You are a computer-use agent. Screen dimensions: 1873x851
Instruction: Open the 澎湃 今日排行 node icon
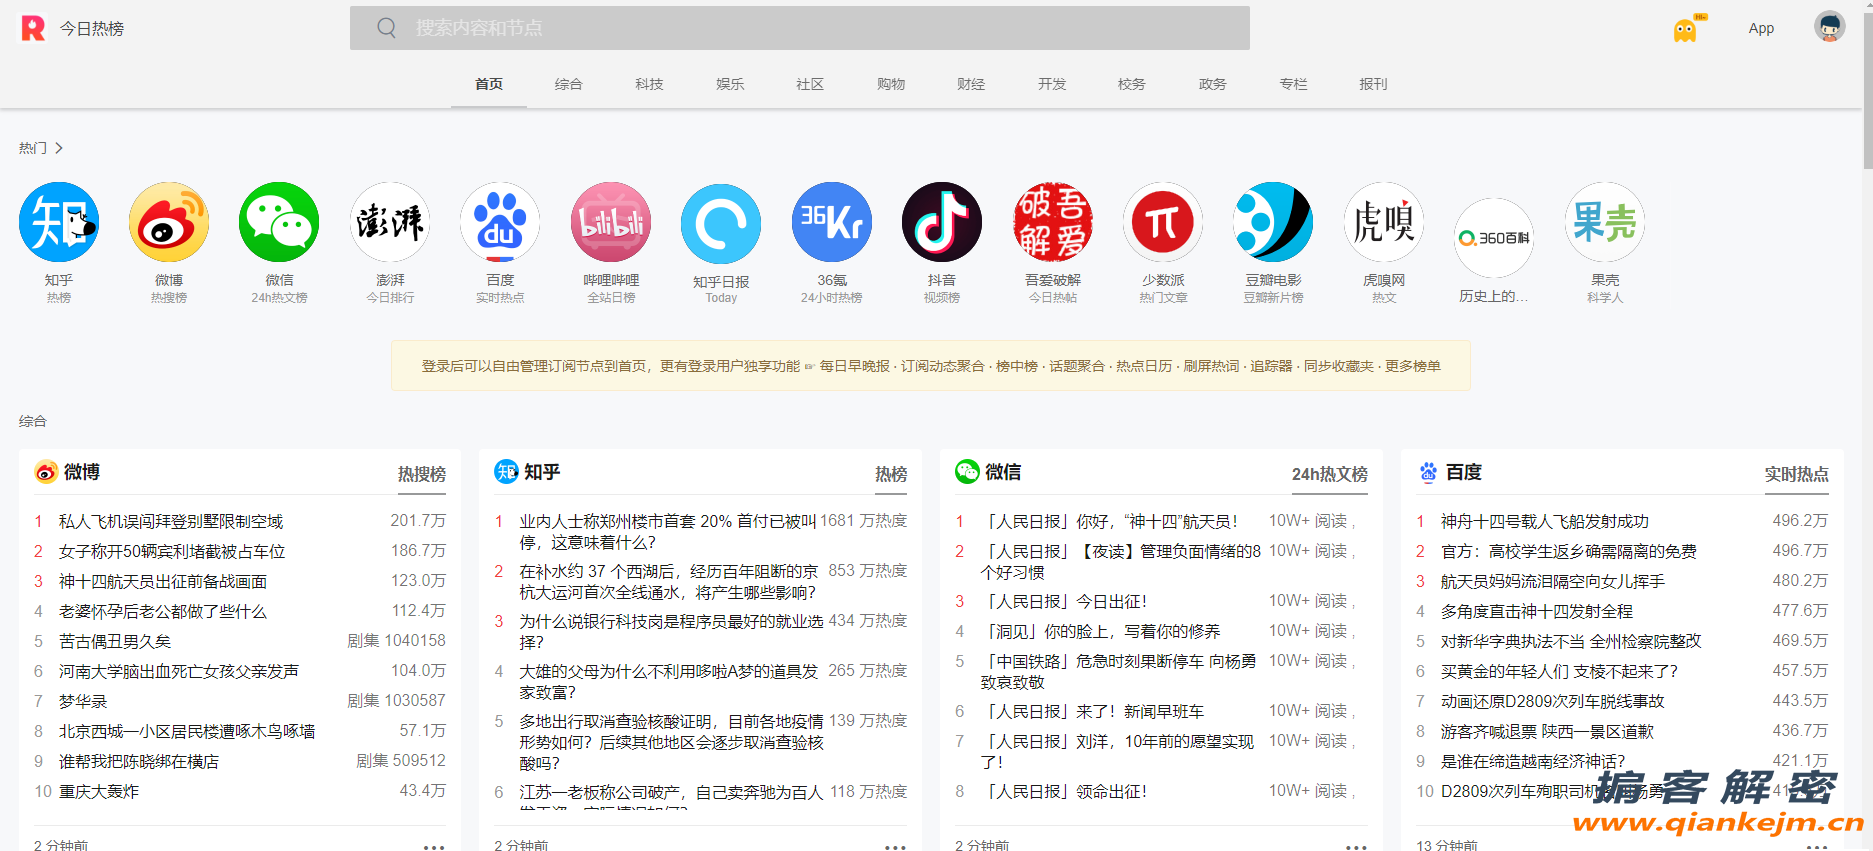click(x=390, y=222)
